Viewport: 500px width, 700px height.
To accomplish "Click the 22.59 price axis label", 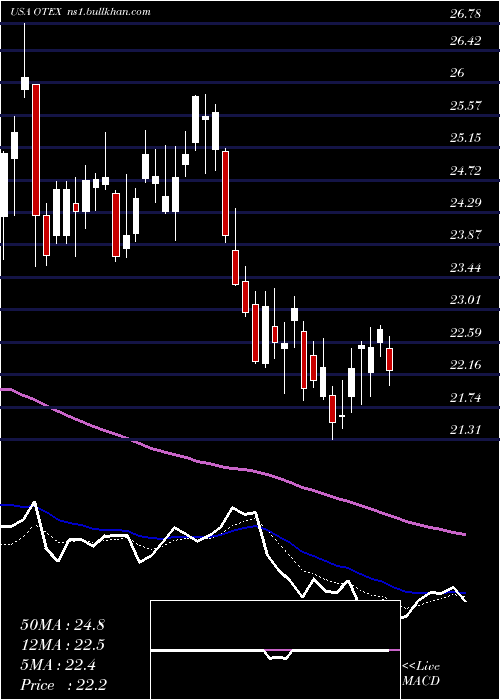I will click(465, 333).
